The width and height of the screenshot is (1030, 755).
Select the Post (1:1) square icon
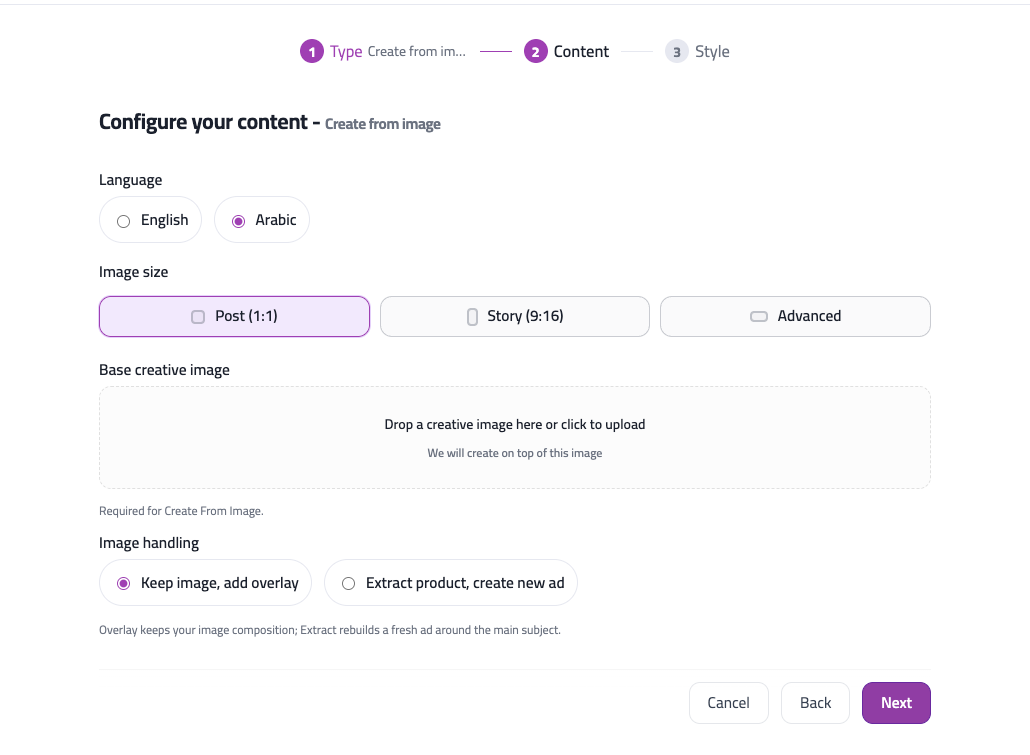pos(197,316)
